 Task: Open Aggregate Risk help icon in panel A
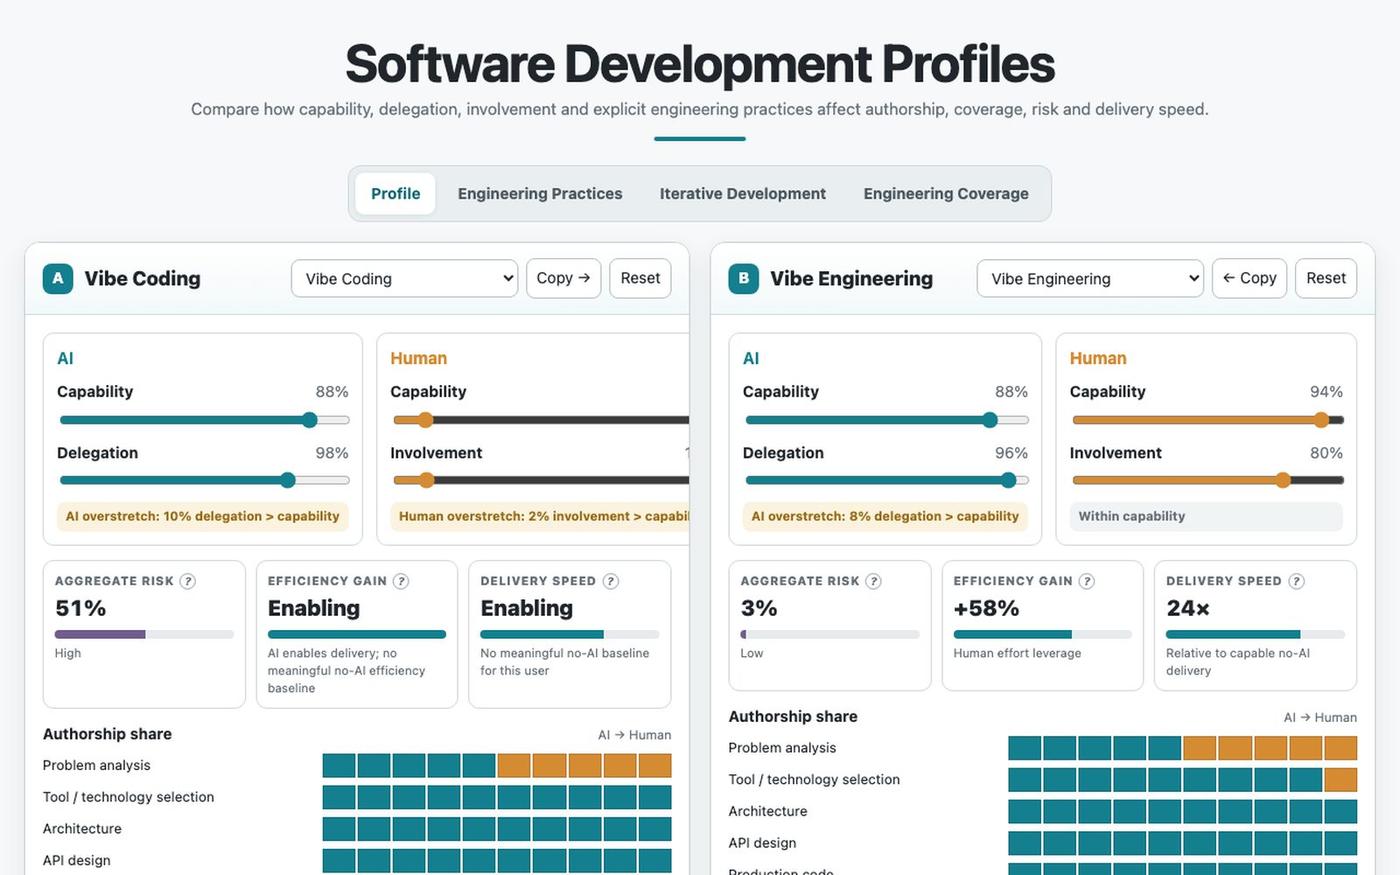[187, 581]
